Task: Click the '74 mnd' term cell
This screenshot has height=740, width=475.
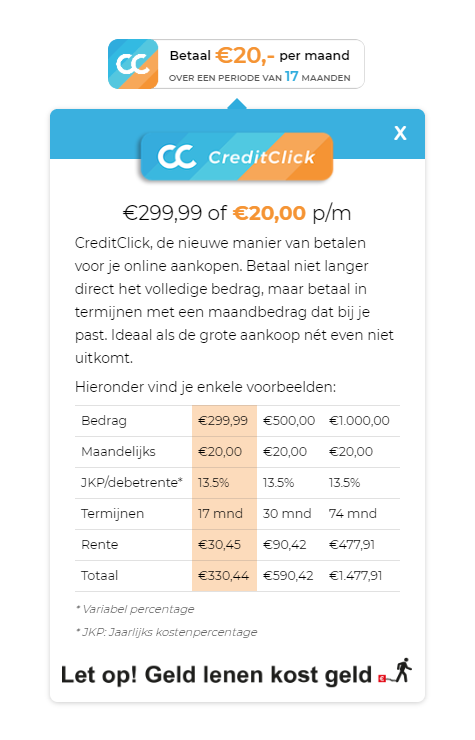Action: 353,513
